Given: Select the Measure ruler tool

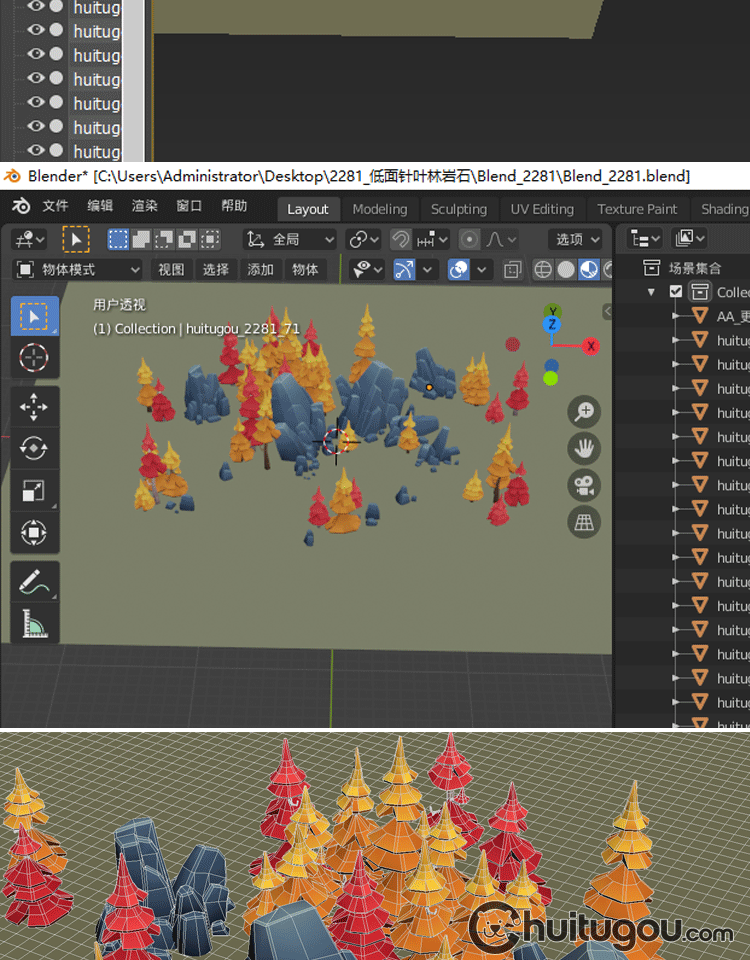Looking at the screenshot, I should coord(34,624).
